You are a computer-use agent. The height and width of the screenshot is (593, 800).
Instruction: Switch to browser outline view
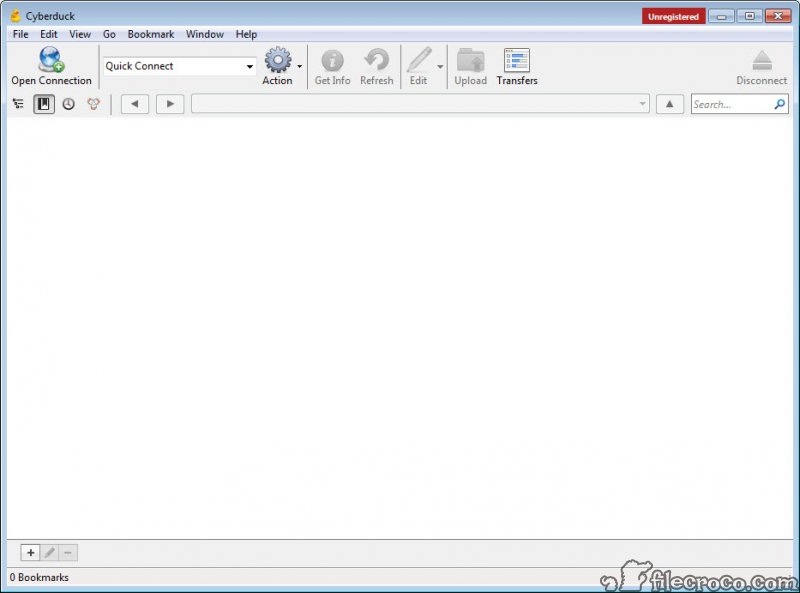pyautogui.click(x=18, y=104)
